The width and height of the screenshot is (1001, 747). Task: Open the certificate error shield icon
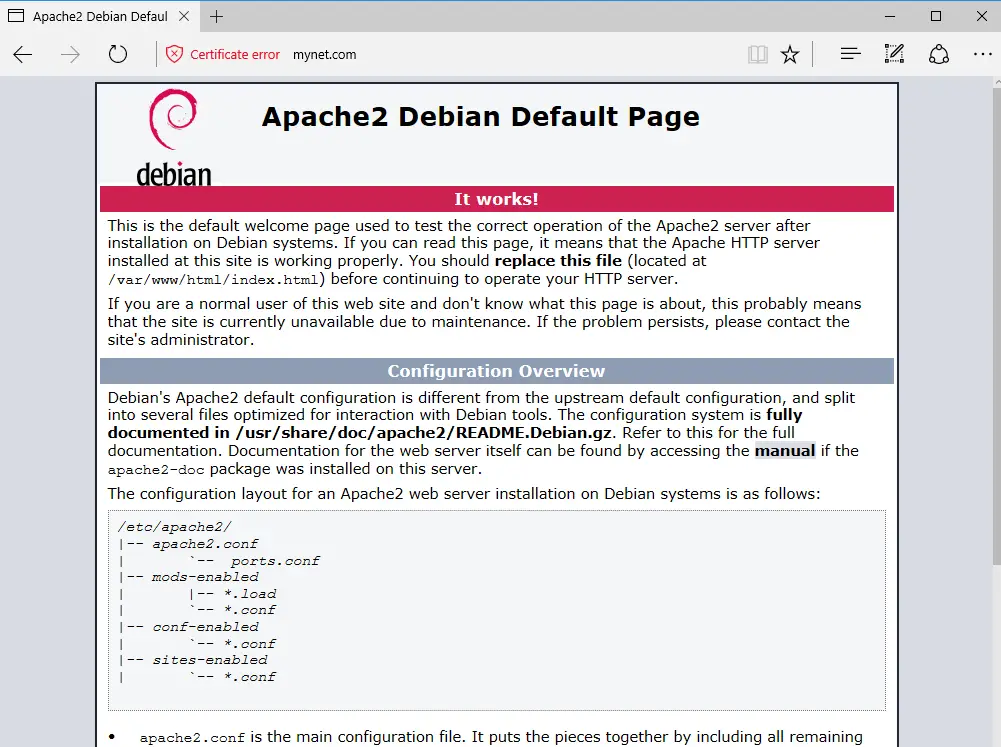[x=174, y=54]
